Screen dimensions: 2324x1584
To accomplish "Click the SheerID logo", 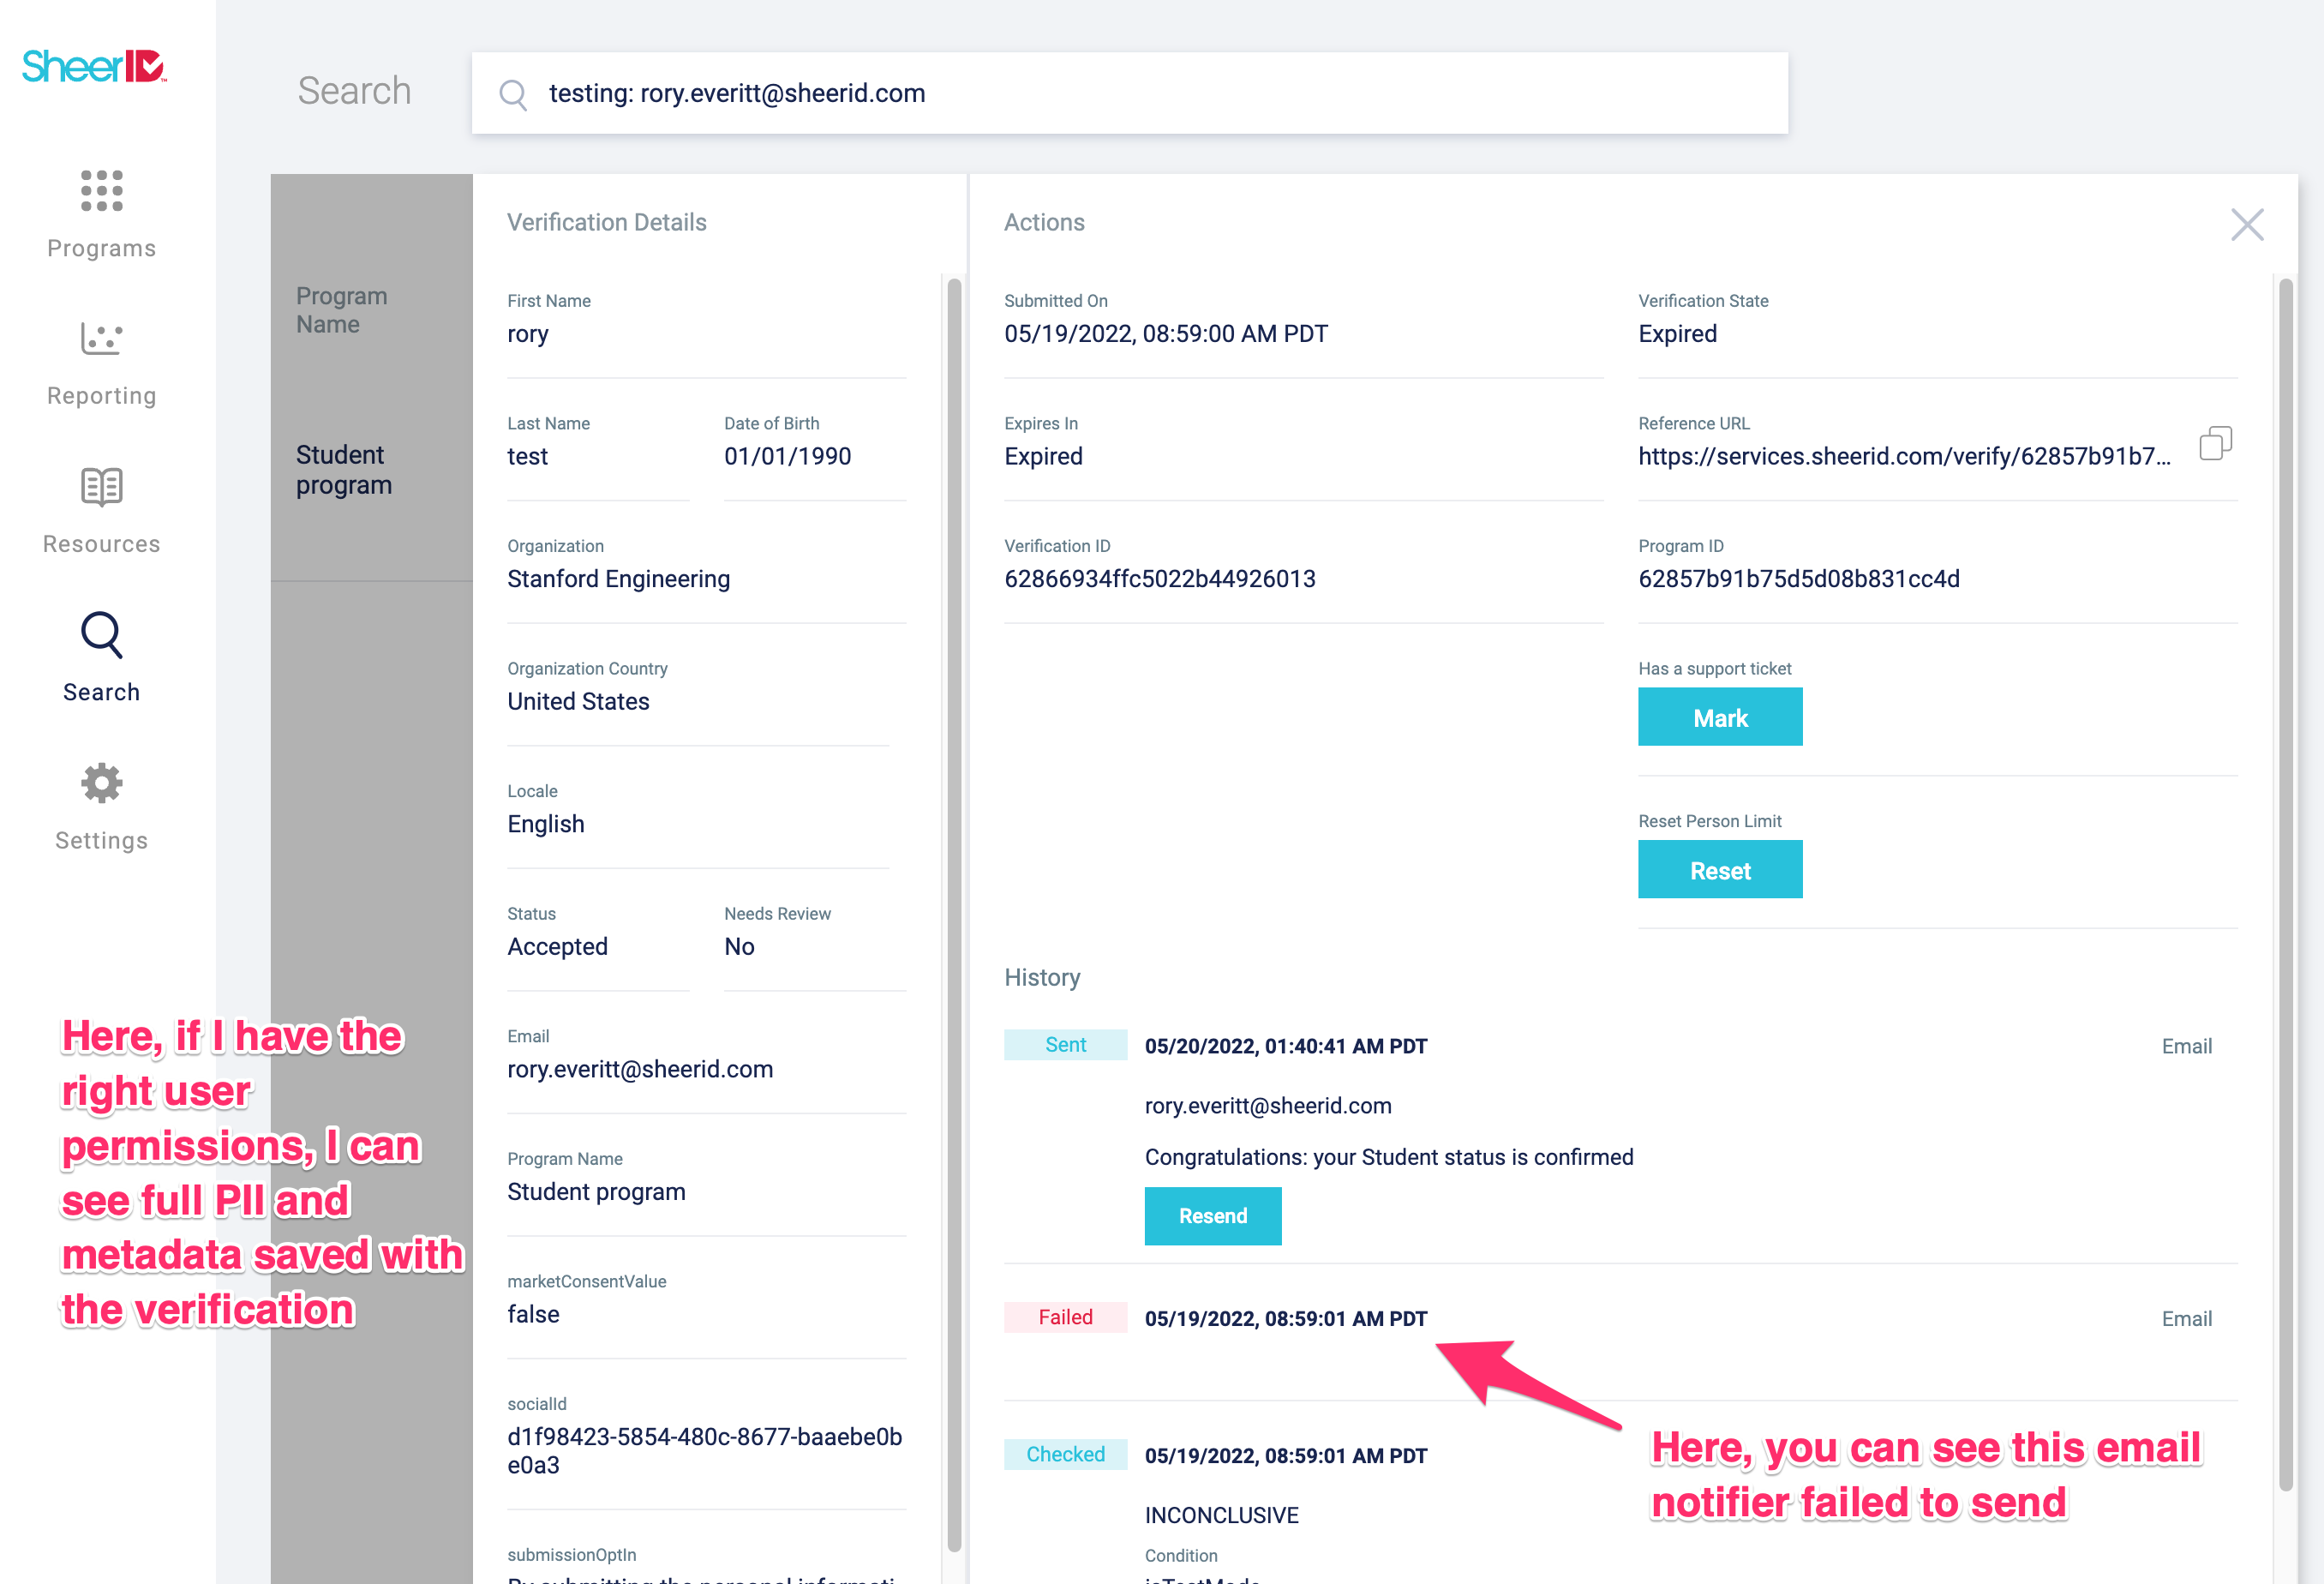I will pyautogui.click(x=94, y=66).
